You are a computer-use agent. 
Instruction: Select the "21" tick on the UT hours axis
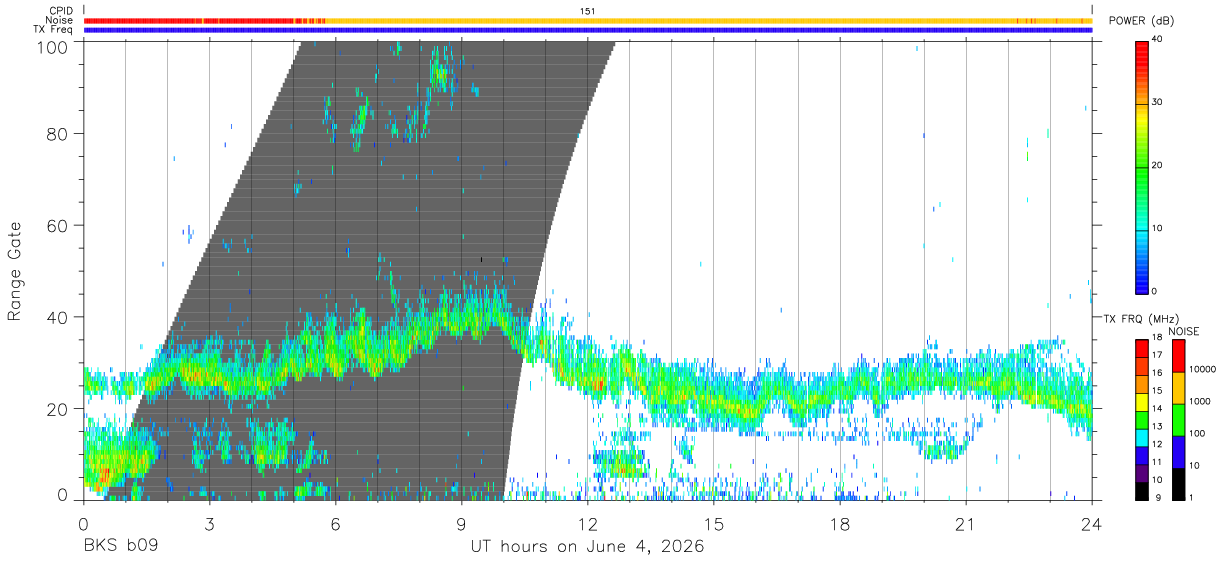point(966,524)
